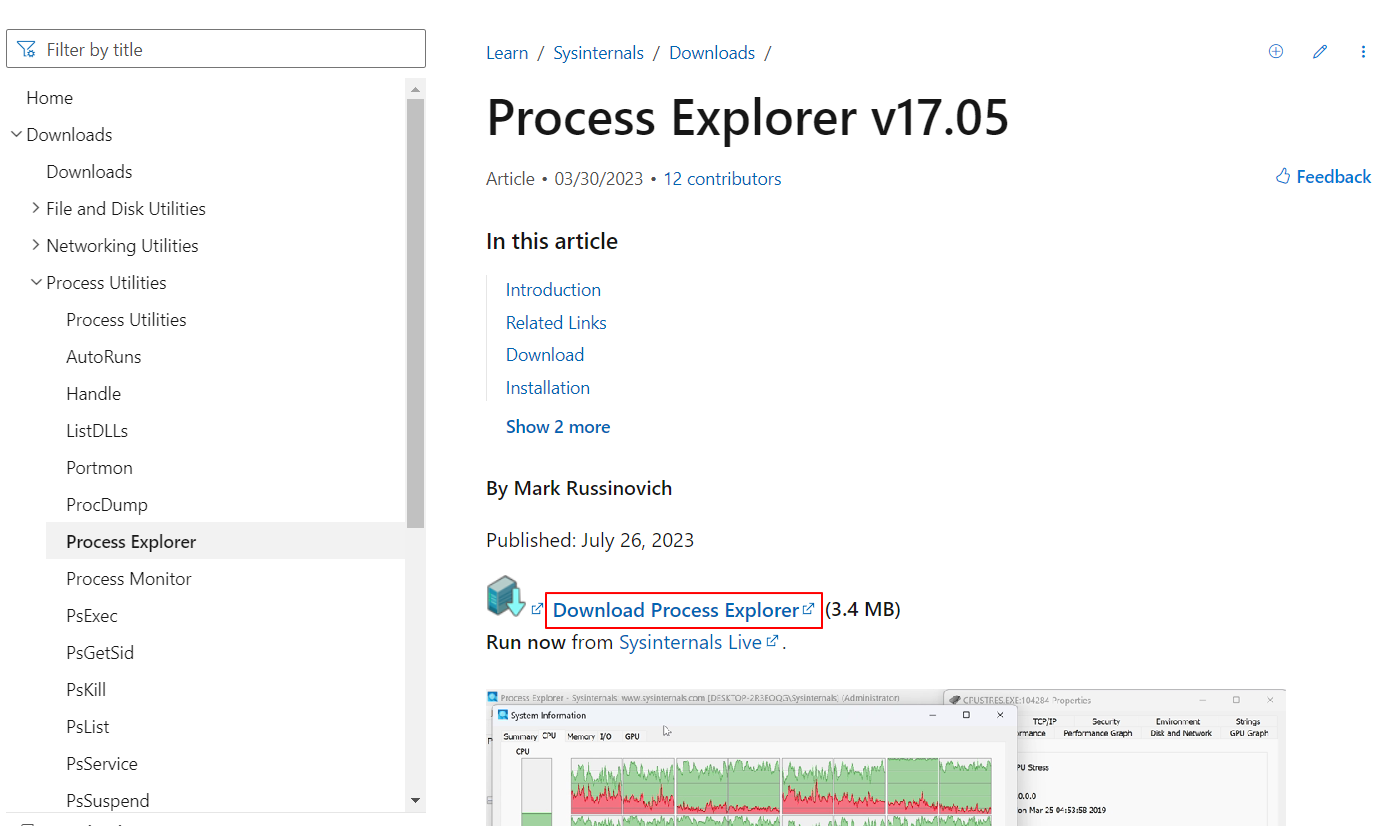This screenshot has height=826, width=1397.
Task: Click Download Process Explorer link
Action: (684, 610)
